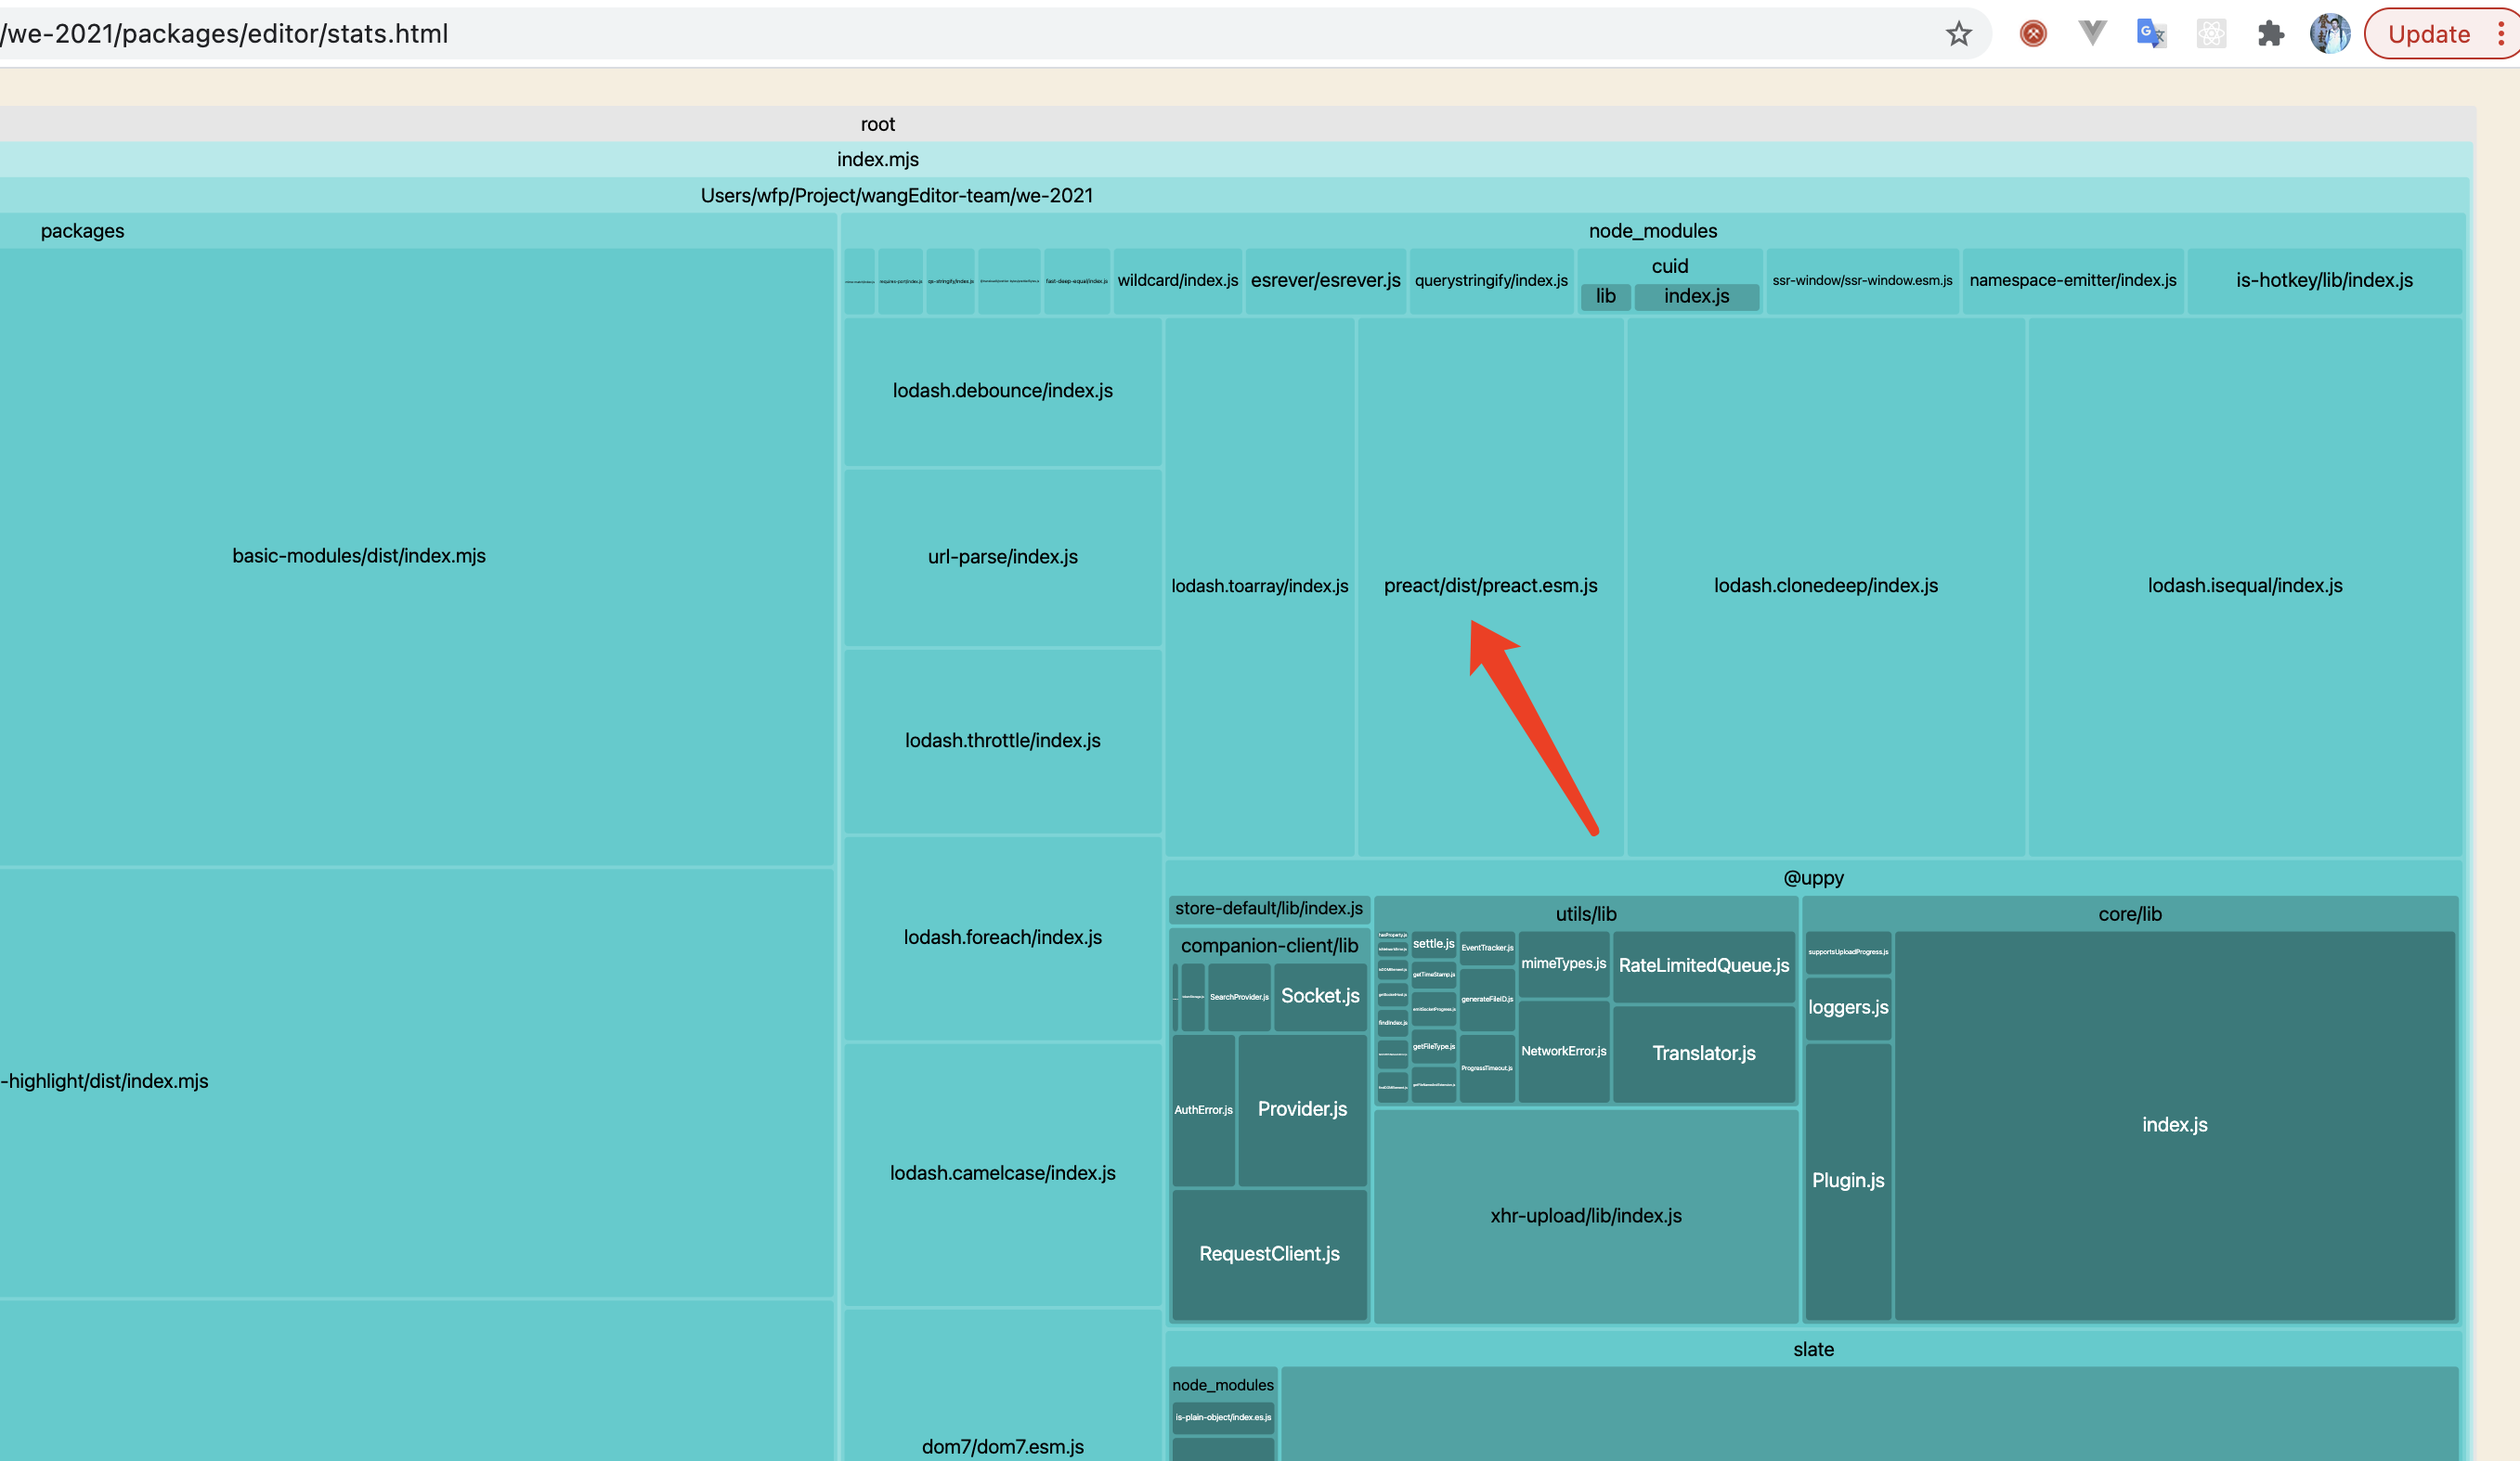This screenshot has height=1461, width=2520.
Task: Select basic-modules/dist/index.mjs block
Action: tap(359, 556)
